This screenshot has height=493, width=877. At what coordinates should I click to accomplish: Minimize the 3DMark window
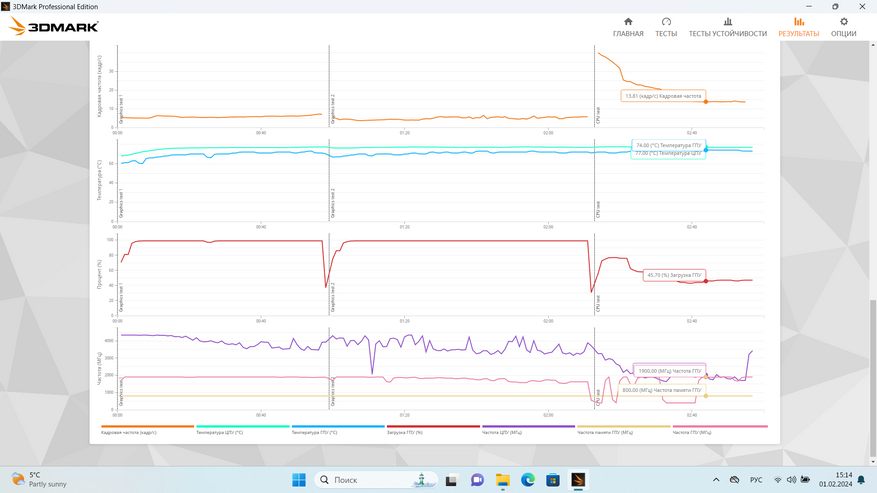809,6
